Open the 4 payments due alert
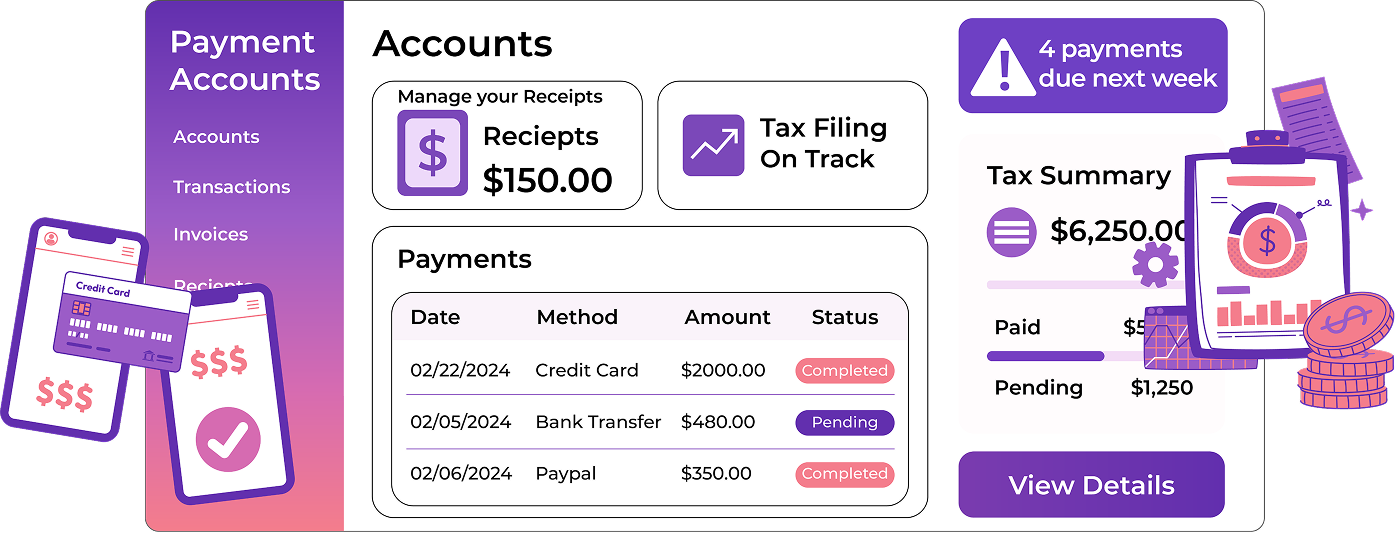The height and width of the screenshot is (533, 1395). 1092,65
